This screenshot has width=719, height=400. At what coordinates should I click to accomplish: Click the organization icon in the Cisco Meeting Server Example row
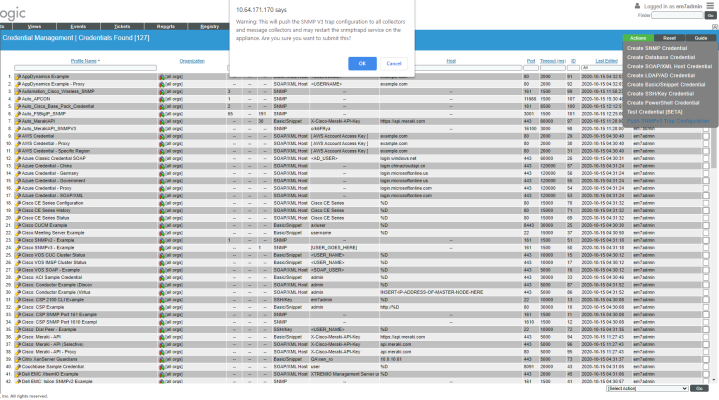pyautogui.click(x=161, y=233)
